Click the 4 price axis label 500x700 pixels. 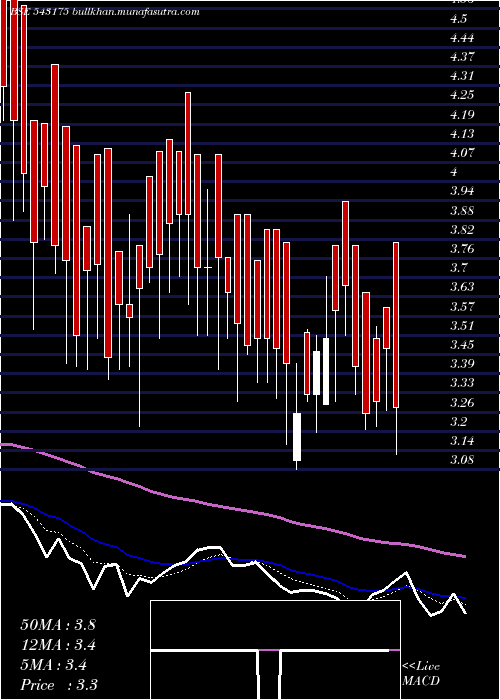click(454, 172)
